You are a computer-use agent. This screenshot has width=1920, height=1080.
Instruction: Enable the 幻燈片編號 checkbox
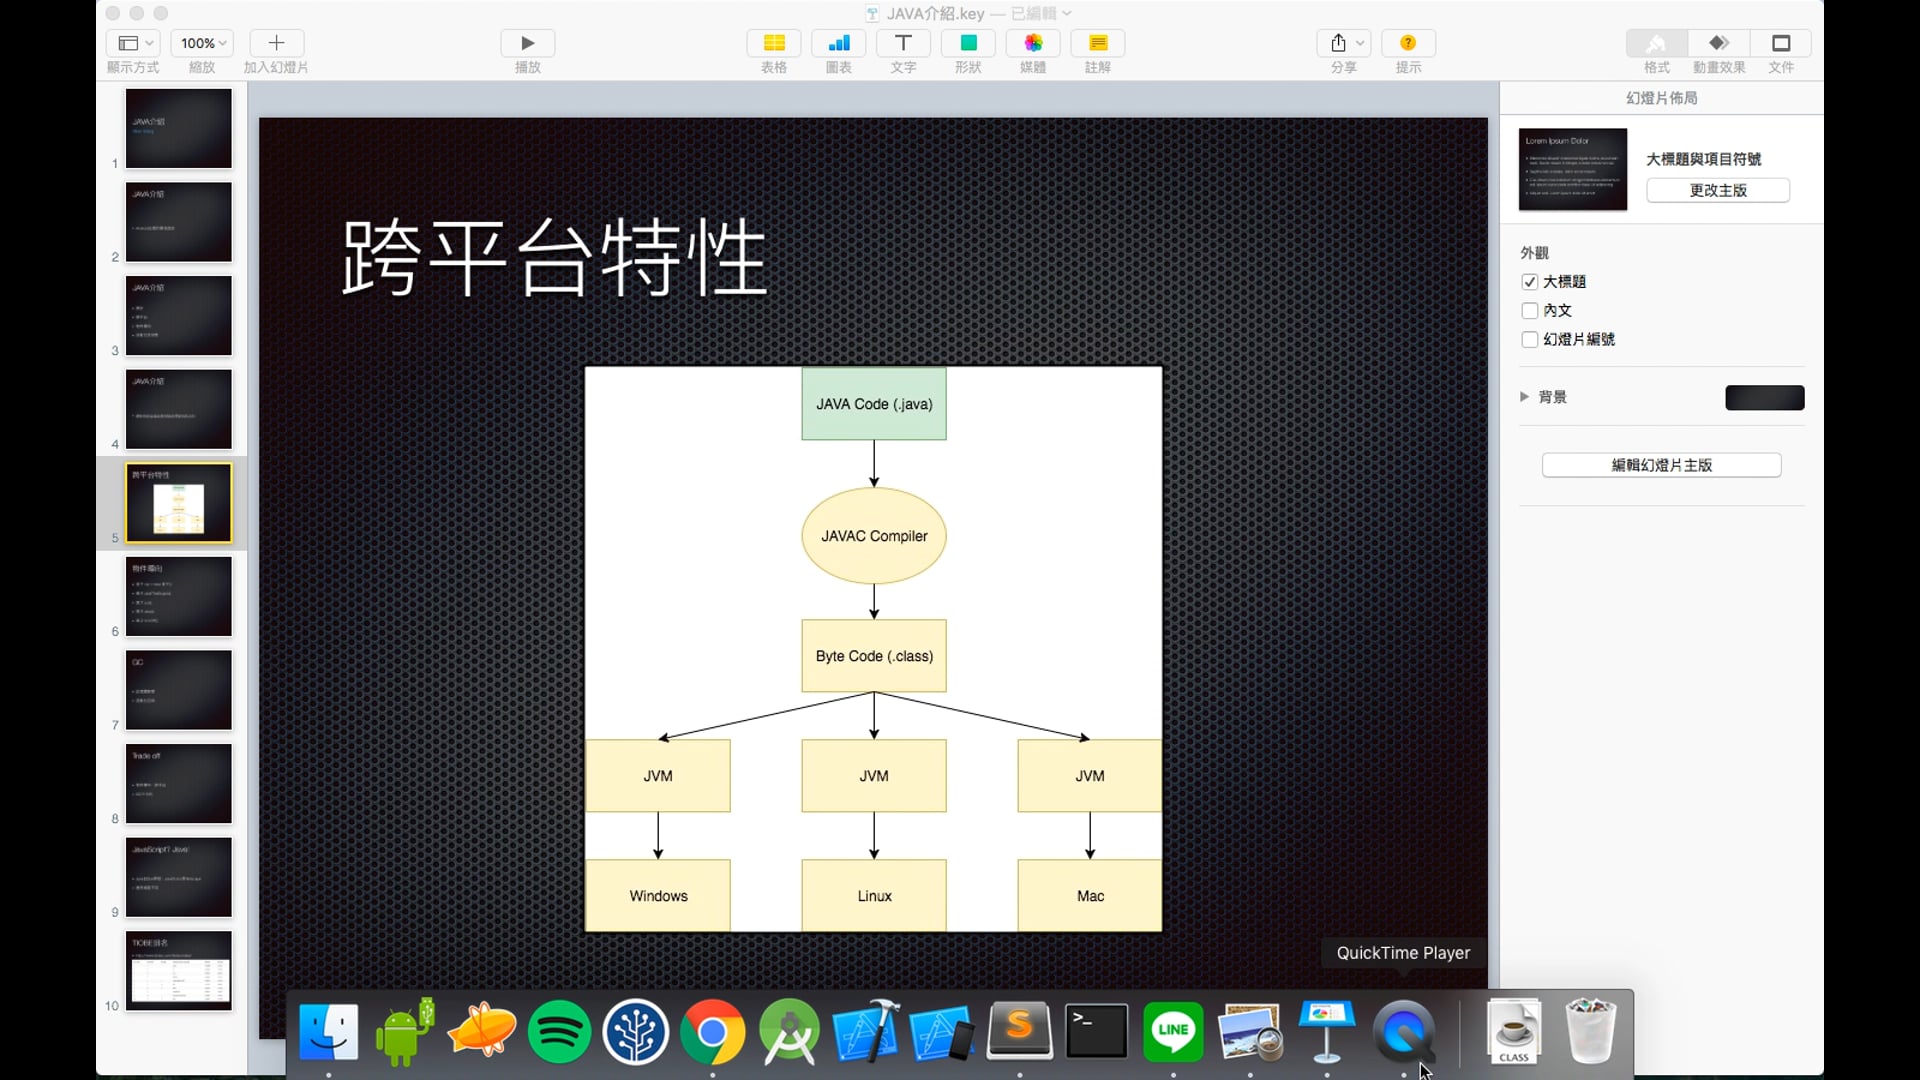pyautogui.click(x=1531, y=340)
